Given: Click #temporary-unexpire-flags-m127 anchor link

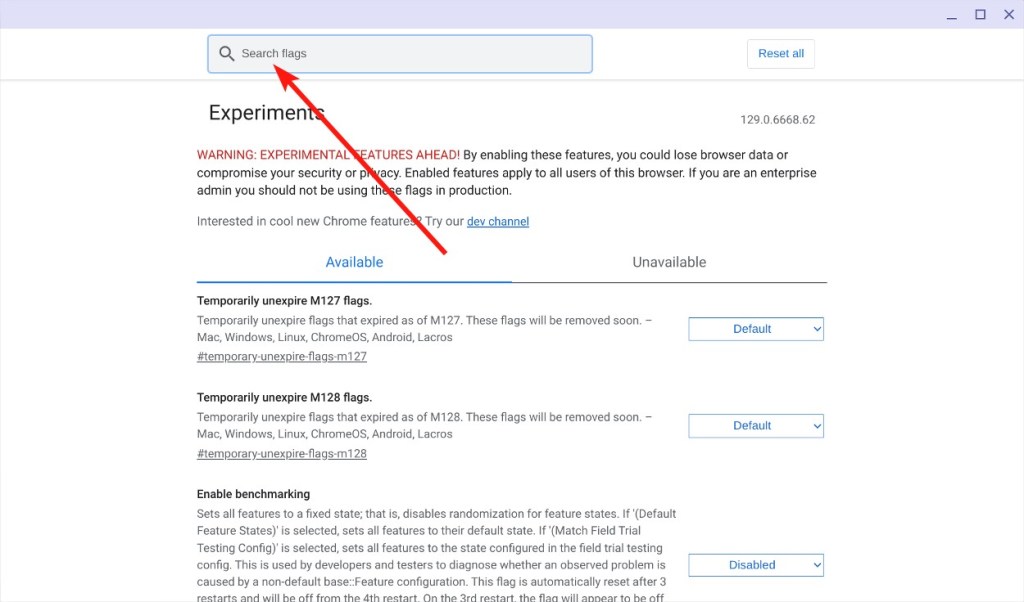Looking at the screenshot, I should [x=281, y=356].
